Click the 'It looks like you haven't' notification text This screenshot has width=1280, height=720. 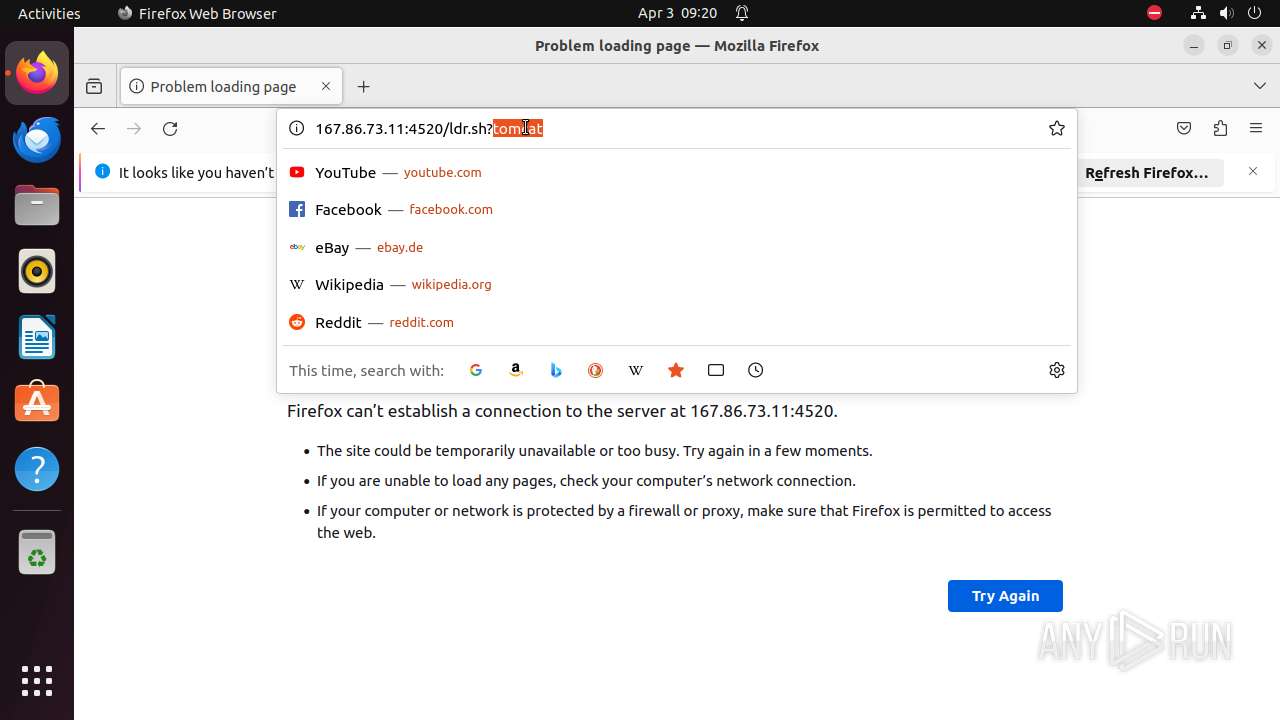click(x=196, y=172)
